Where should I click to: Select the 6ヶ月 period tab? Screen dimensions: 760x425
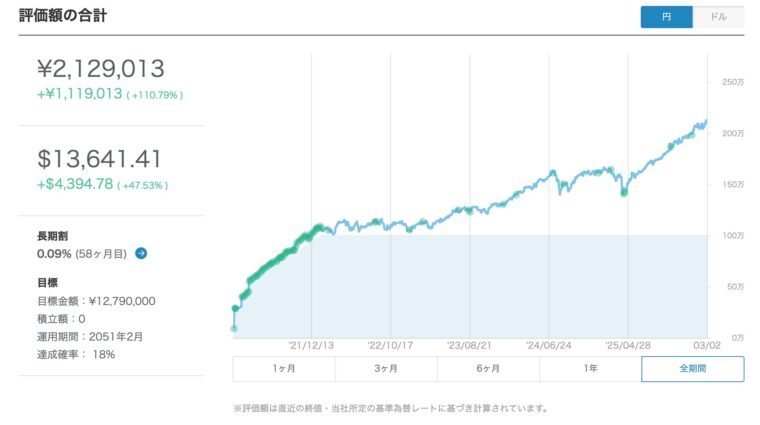[488, 369]
